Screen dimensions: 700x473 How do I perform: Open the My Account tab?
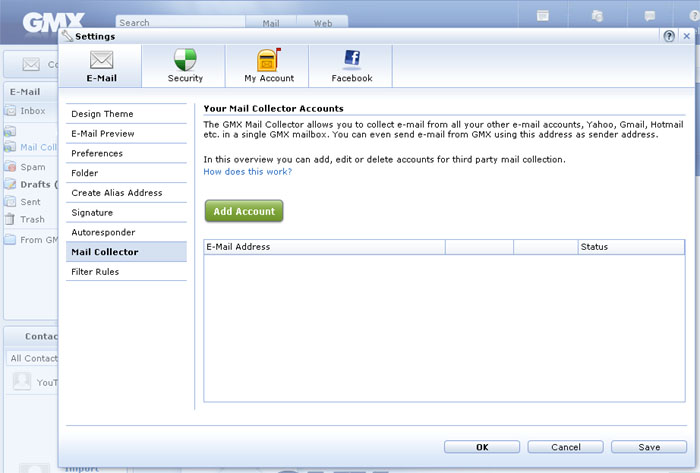point(269,66)
